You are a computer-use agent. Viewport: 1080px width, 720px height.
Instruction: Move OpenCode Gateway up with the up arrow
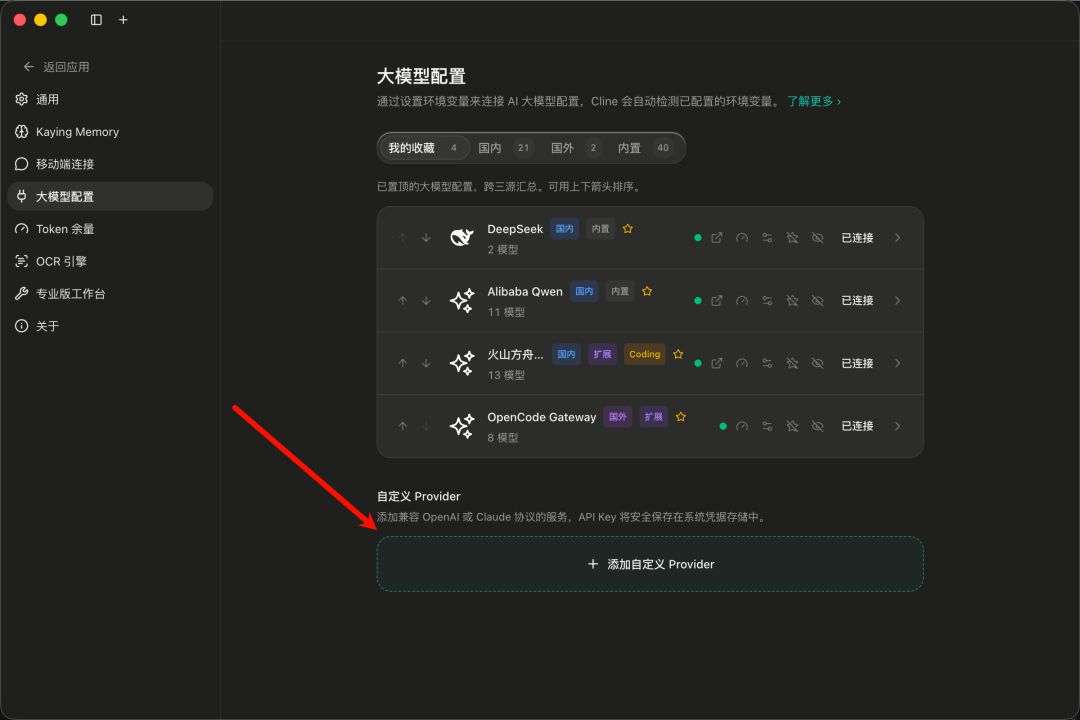[403, 426]
